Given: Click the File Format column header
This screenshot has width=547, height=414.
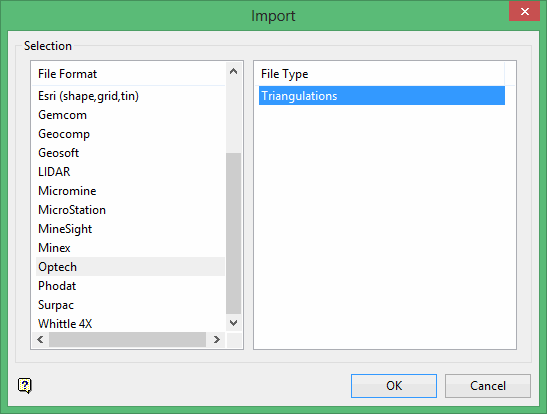Looking at the screenshot, I should (x=128, y=74).
